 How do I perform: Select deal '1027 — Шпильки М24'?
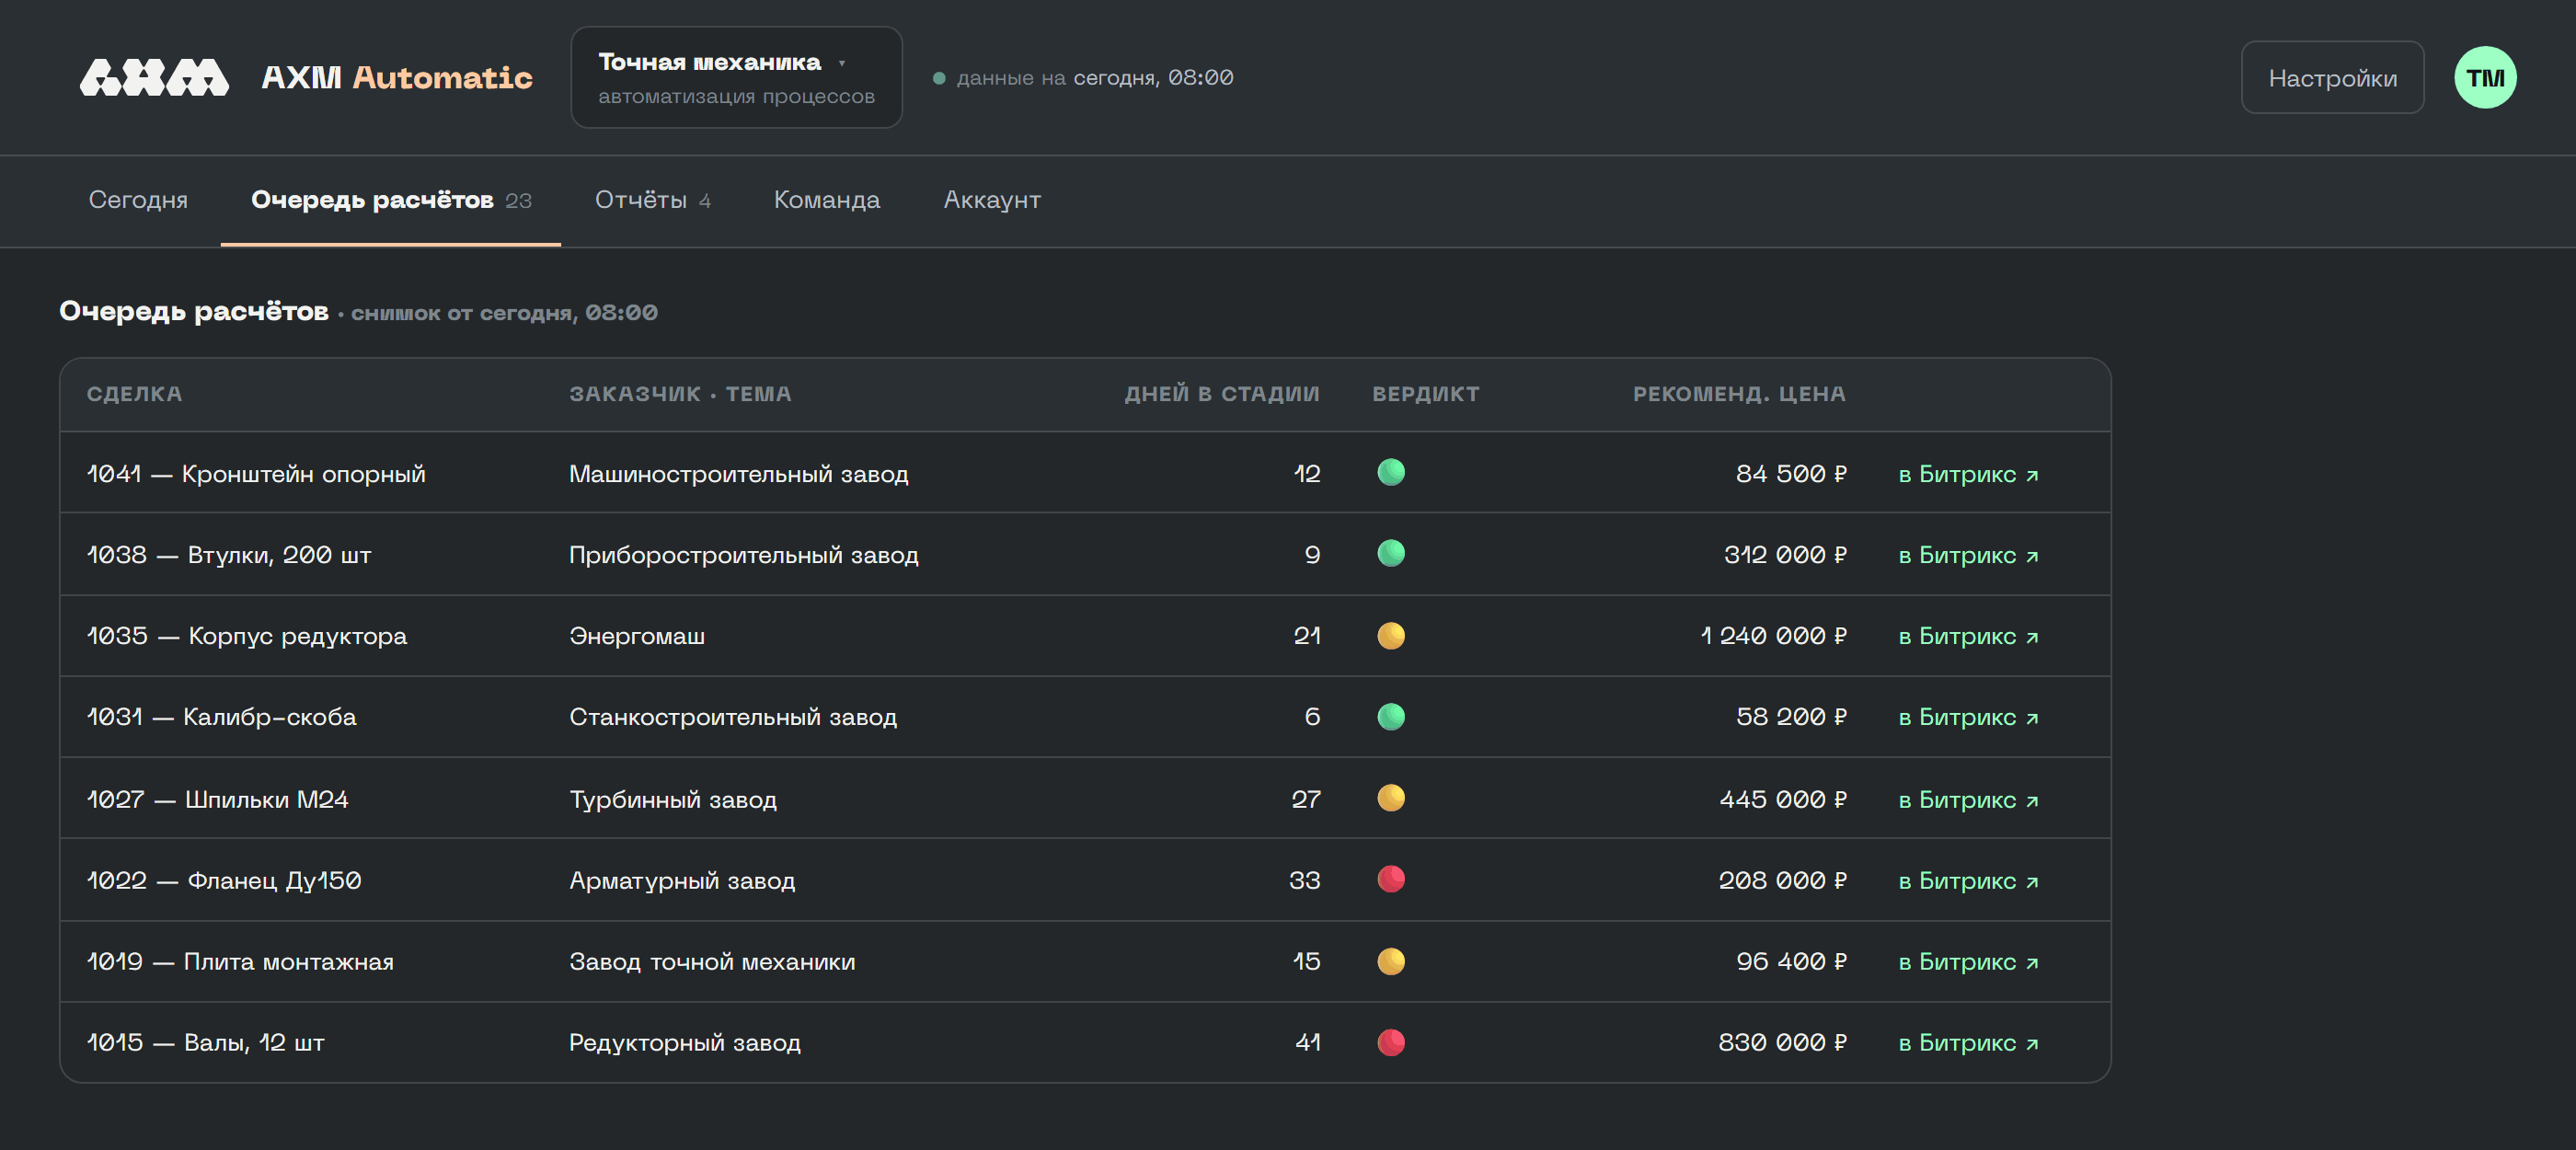(217, 800)
